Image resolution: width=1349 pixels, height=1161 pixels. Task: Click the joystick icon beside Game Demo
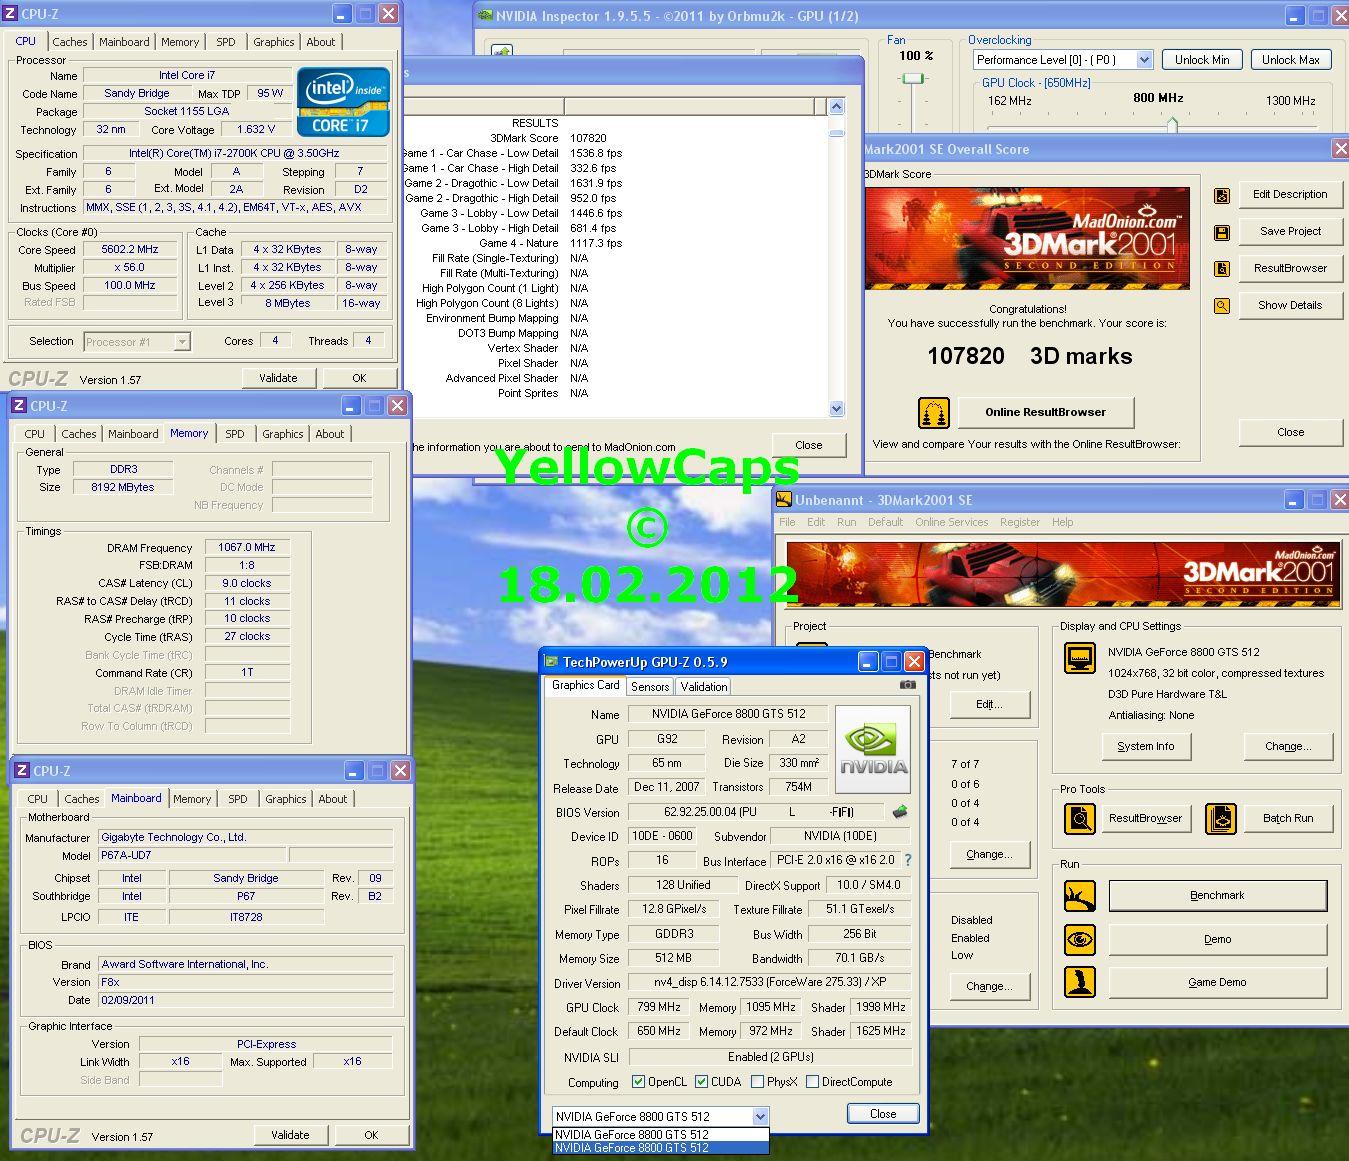coord(1080,982)
